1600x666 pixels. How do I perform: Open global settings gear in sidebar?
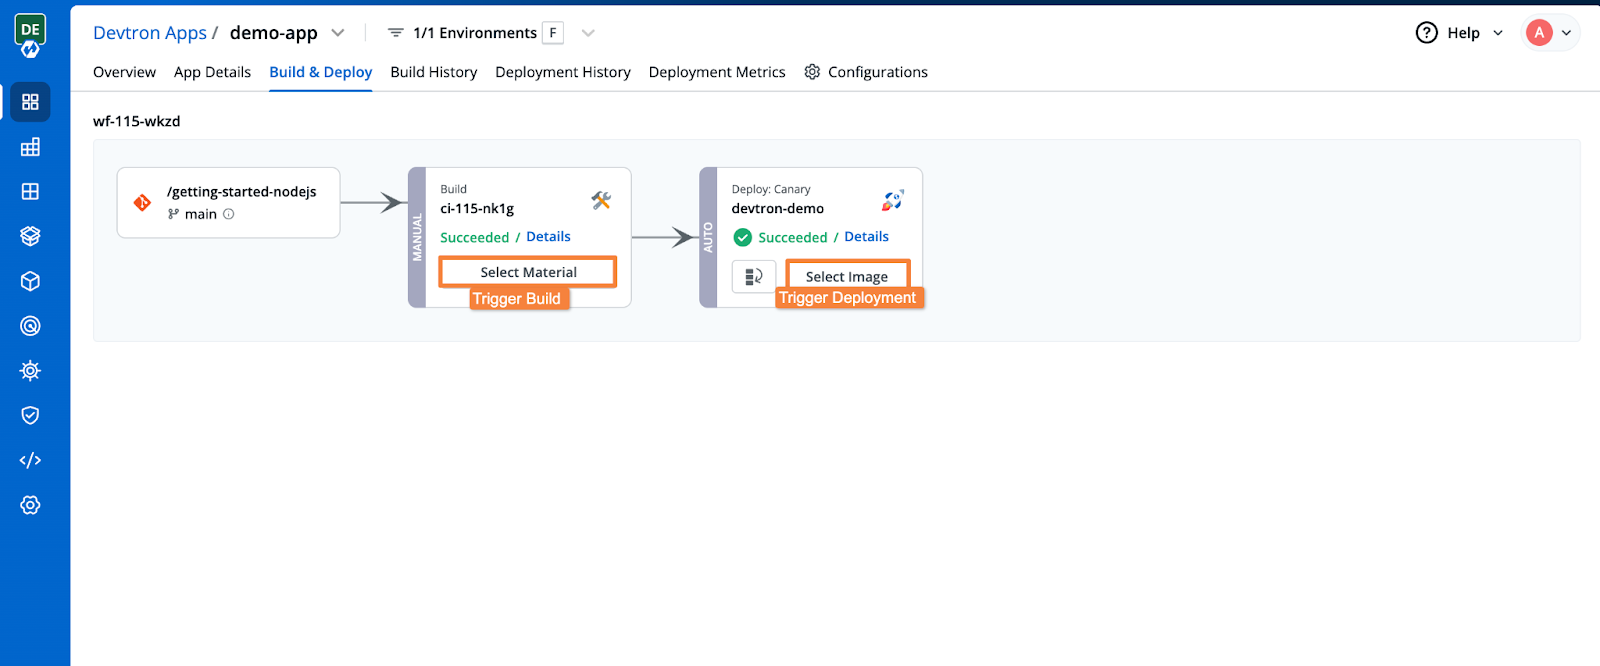click(30, 505)
